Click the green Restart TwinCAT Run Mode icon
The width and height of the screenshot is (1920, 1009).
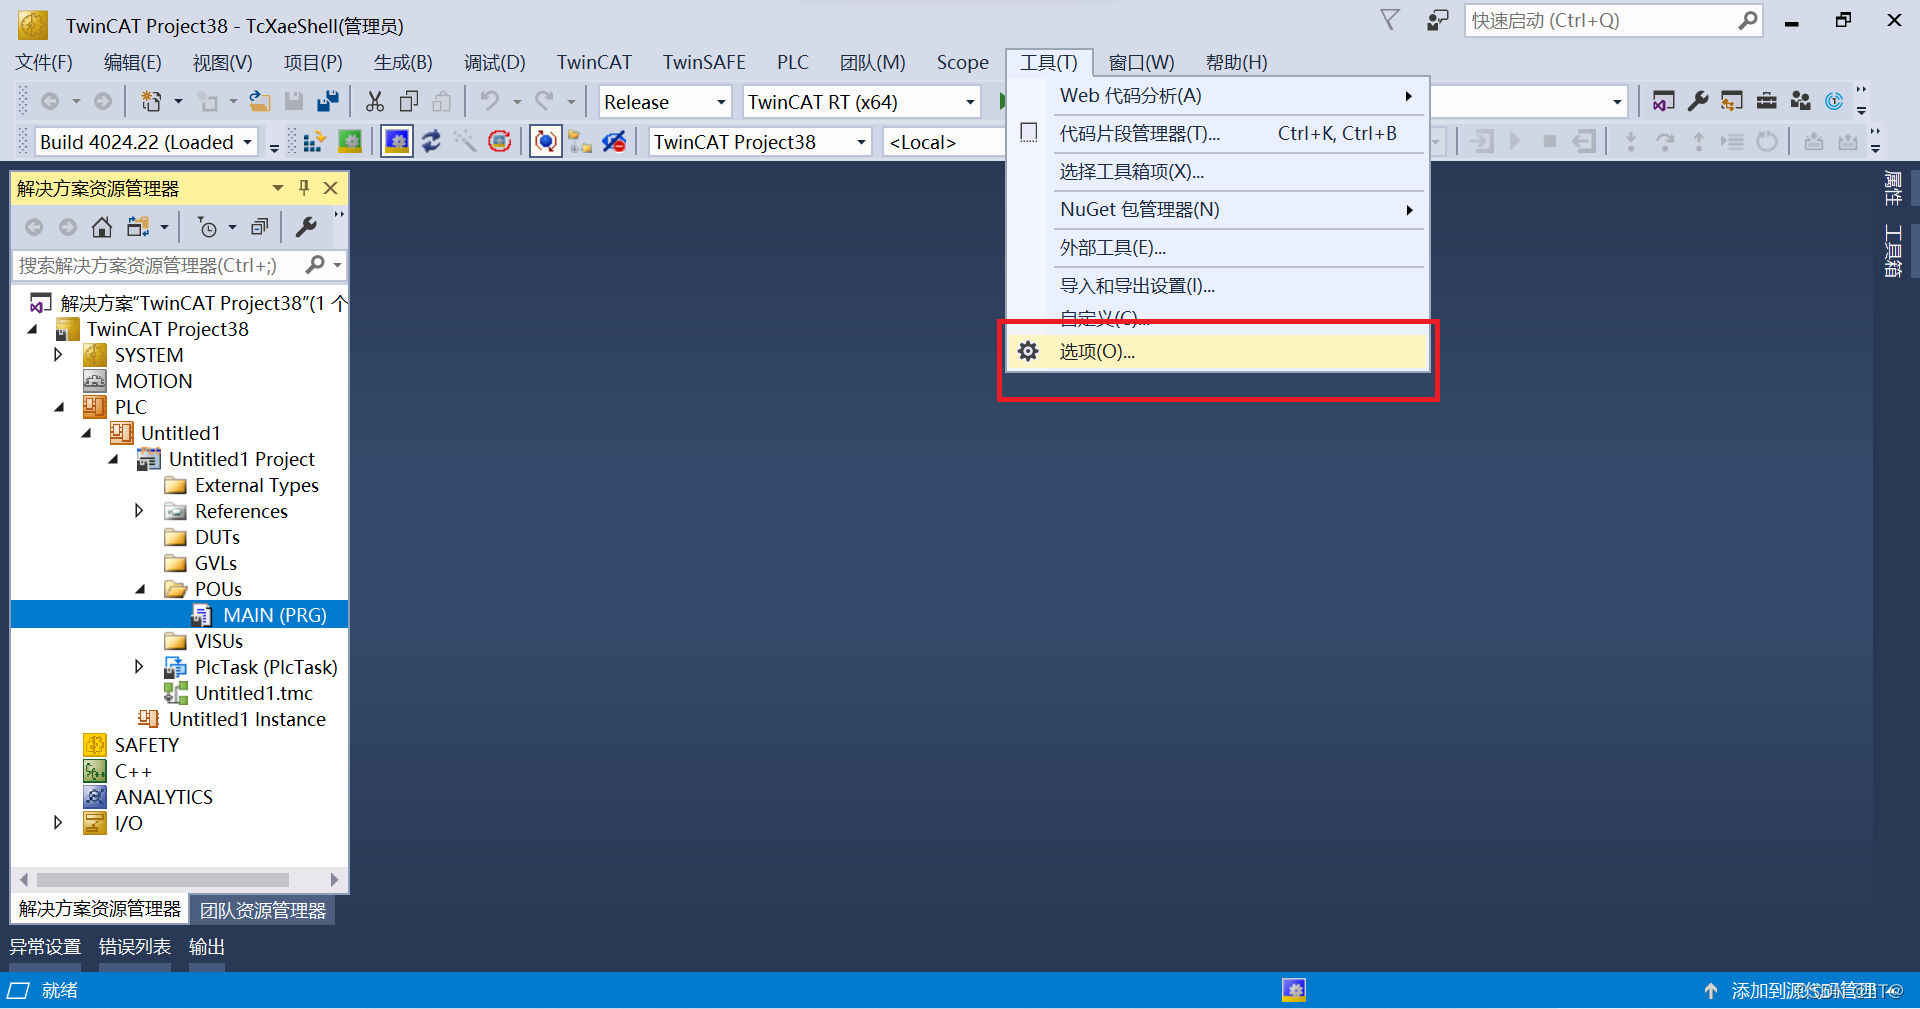pyautogui.click(x=350, y=142)
